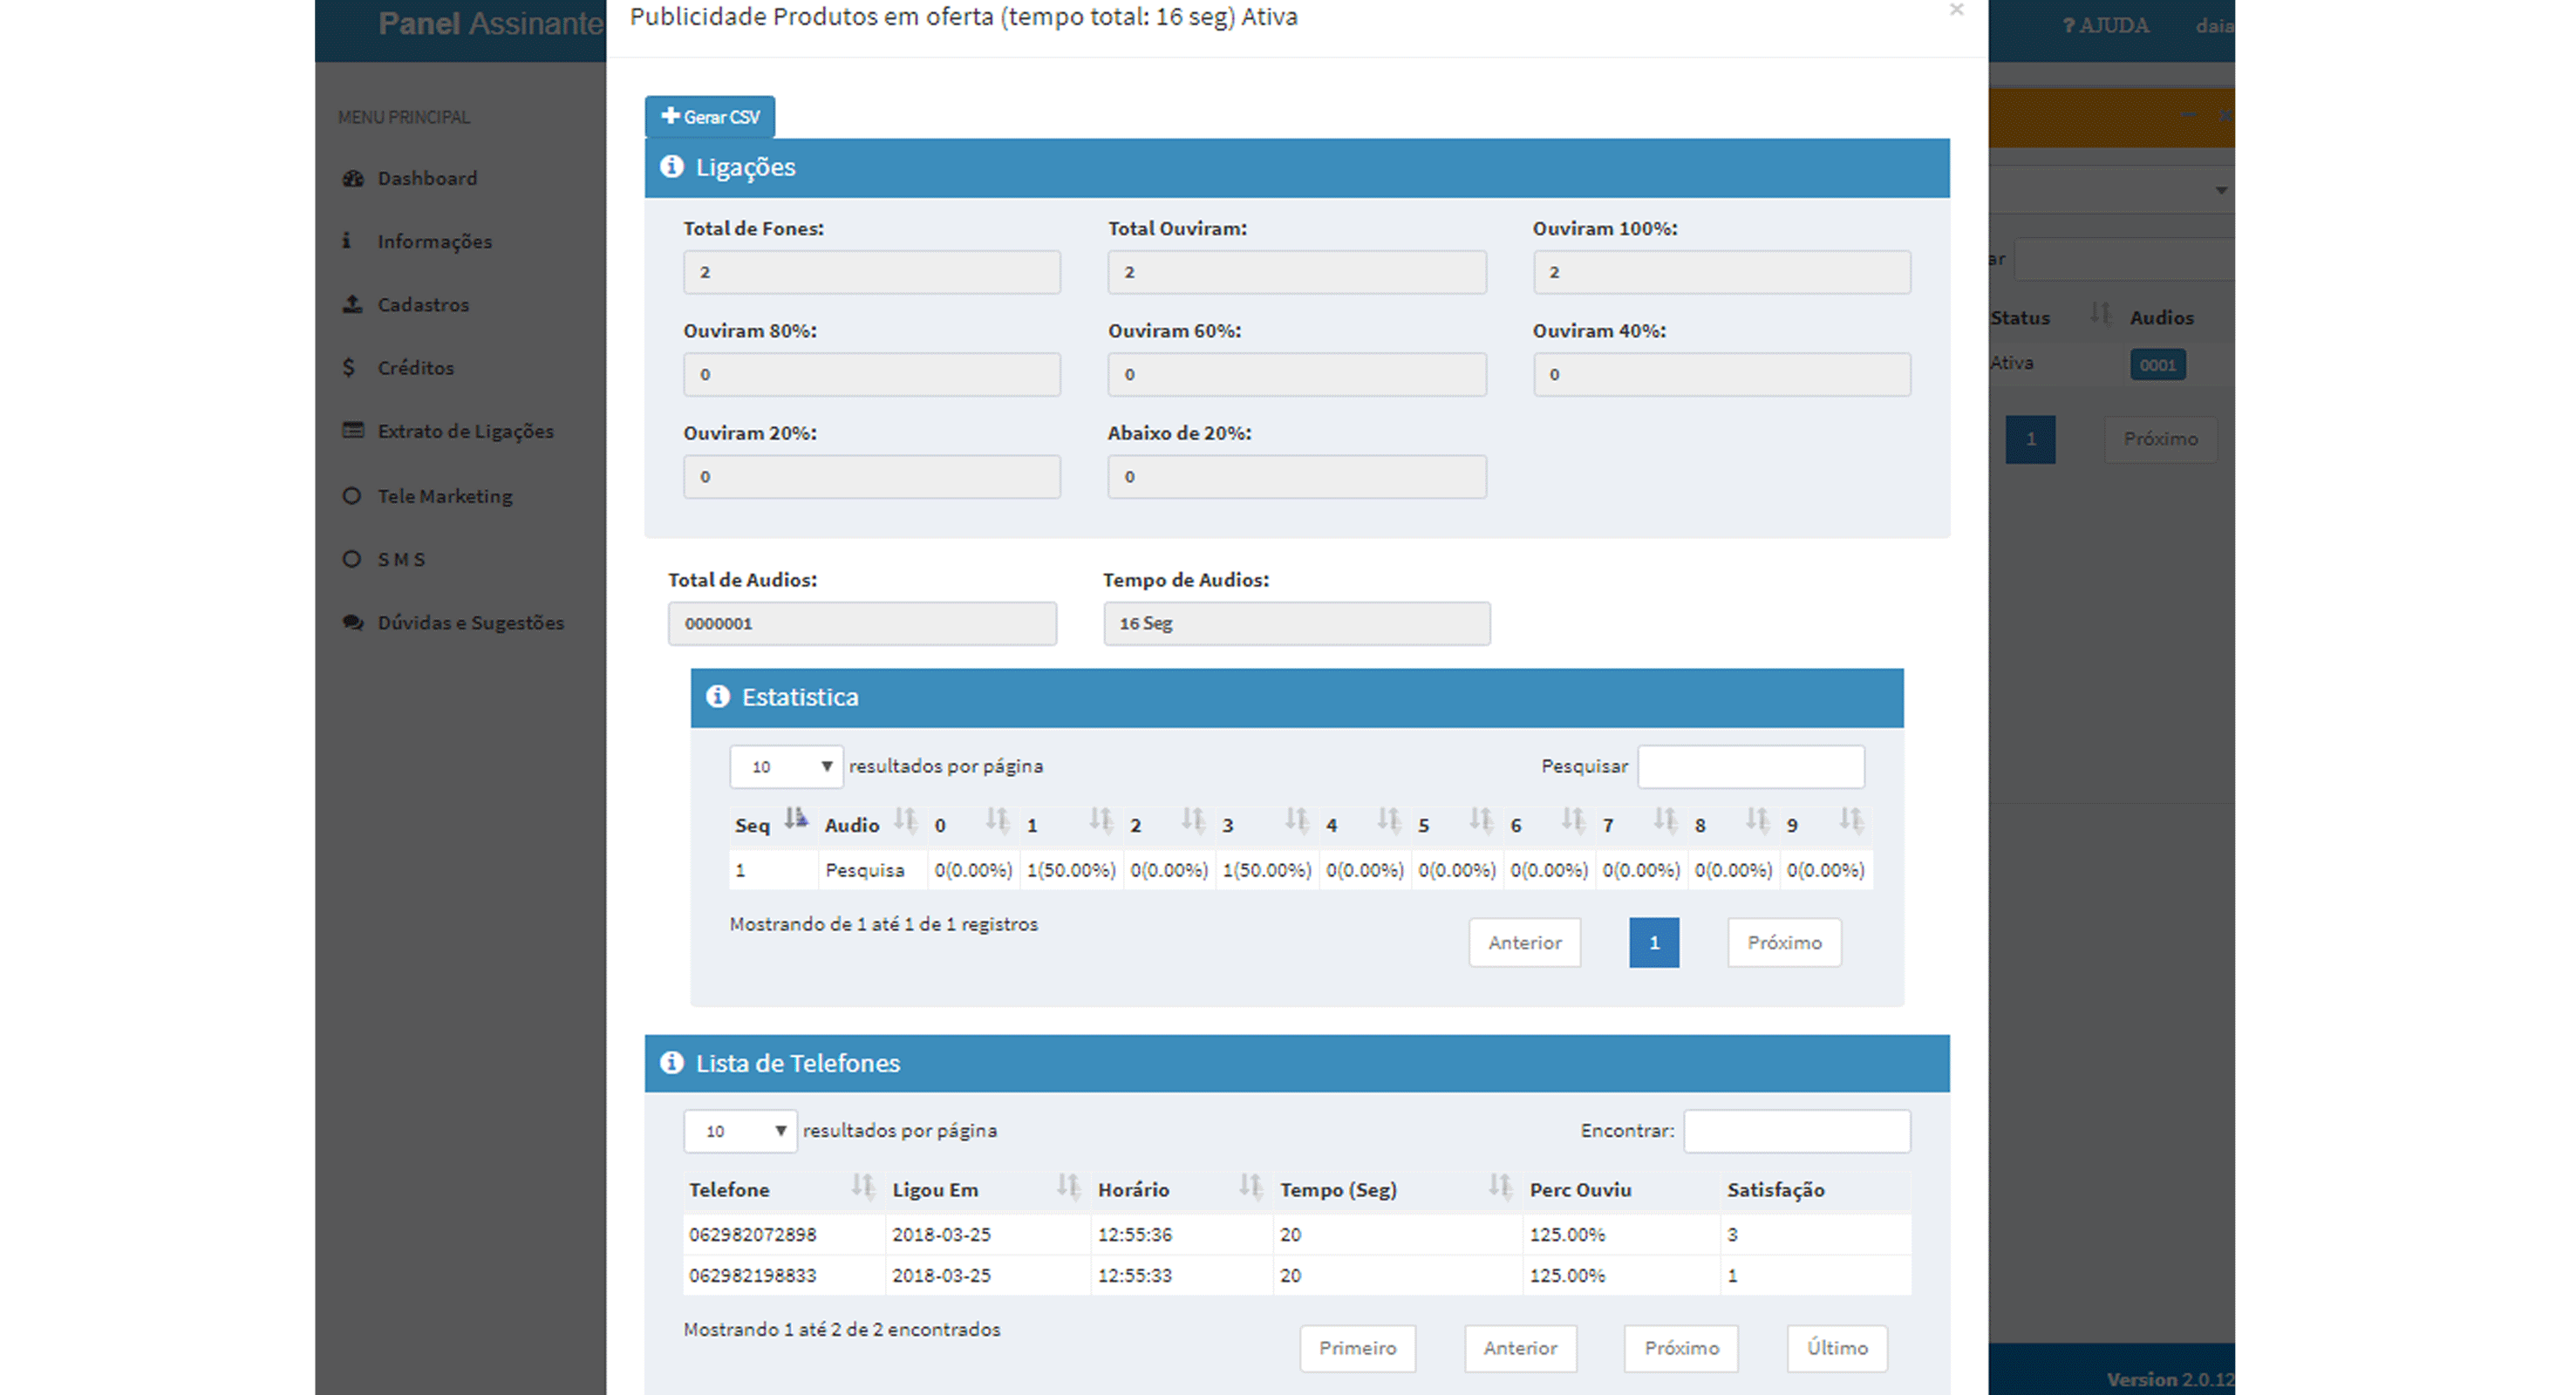The width and height of the screenshot is (2576, 1395).
Task: Sort Estatistica table by column 4
Action: 1365,824
